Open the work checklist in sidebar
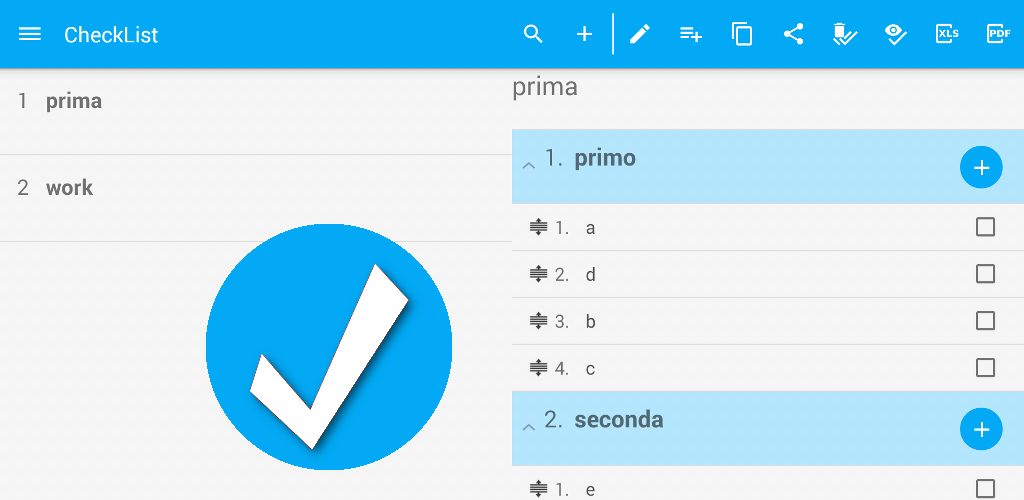 point(69,188)
